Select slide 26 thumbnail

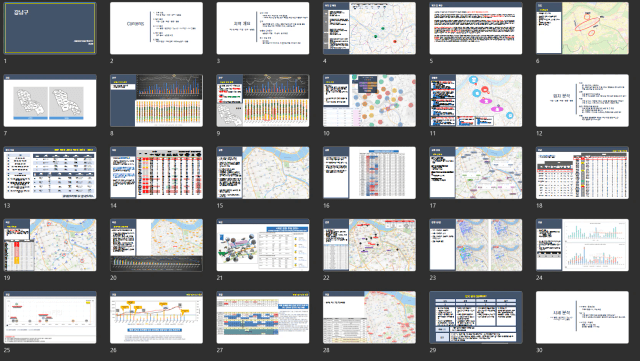point(156,317)
